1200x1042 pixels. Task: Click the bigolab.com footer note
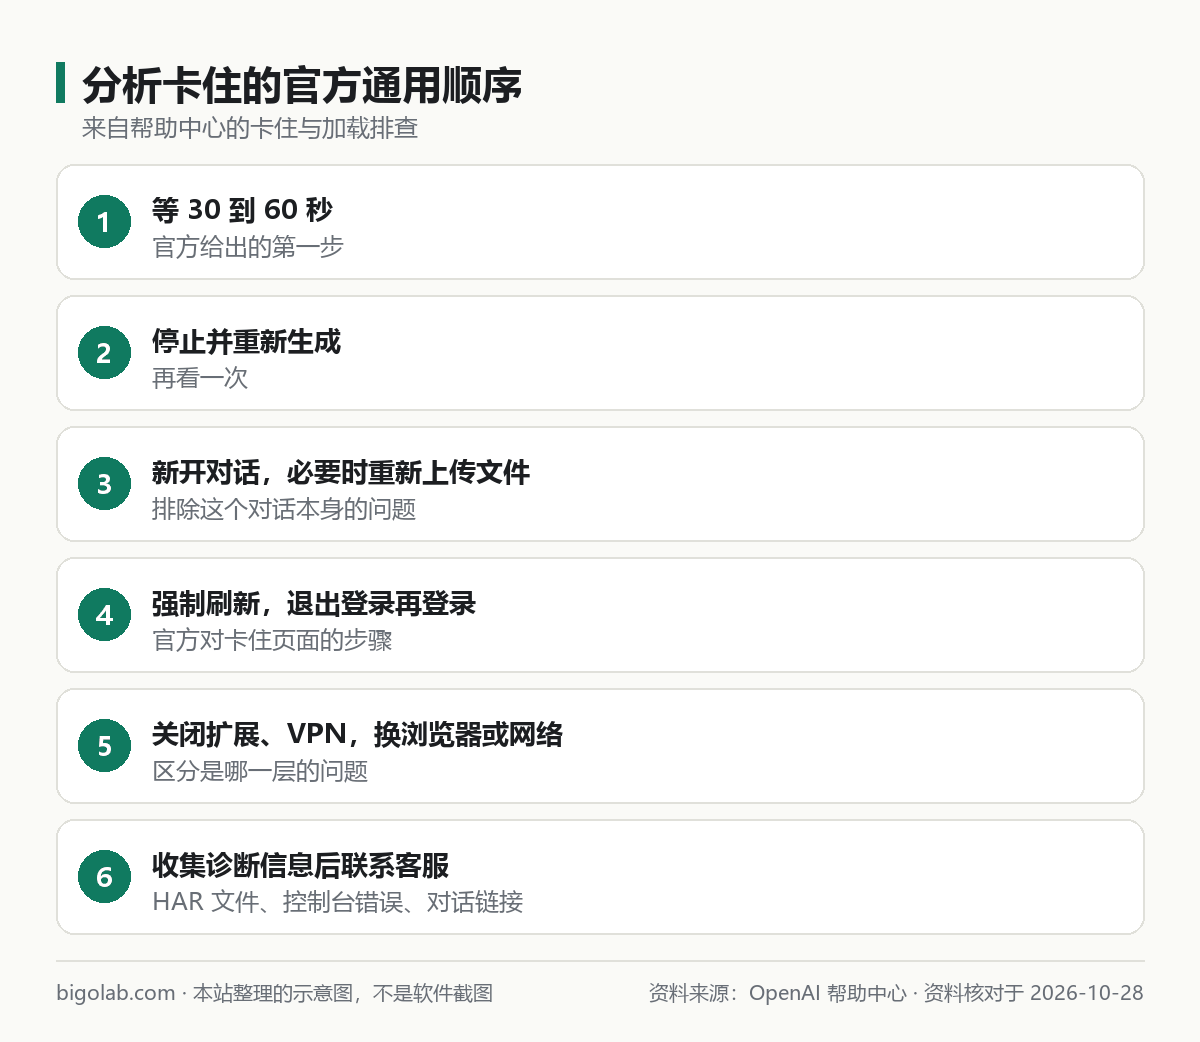tap(275, 993)
